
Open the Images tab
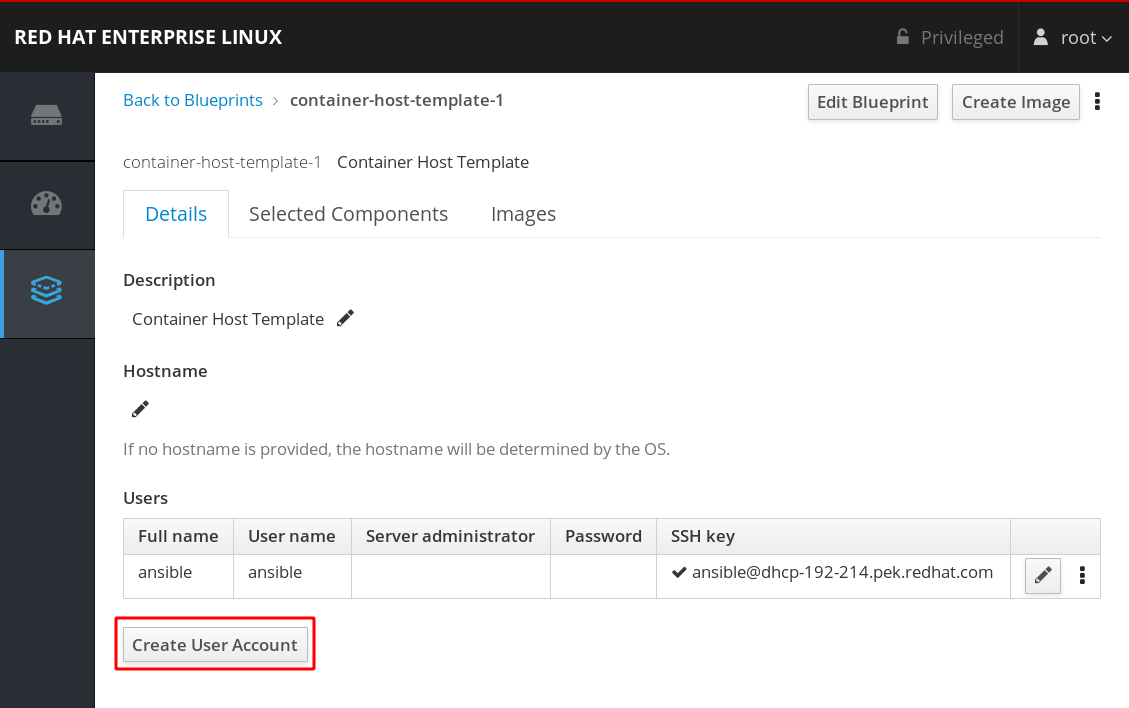523,214
